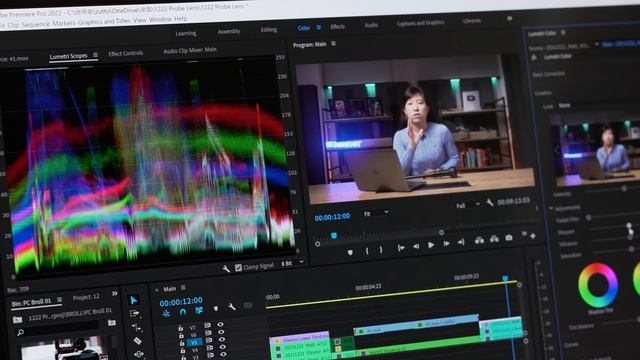
Task: Toggle Clamp Signal checkbox
Action: tap(238, 268)
